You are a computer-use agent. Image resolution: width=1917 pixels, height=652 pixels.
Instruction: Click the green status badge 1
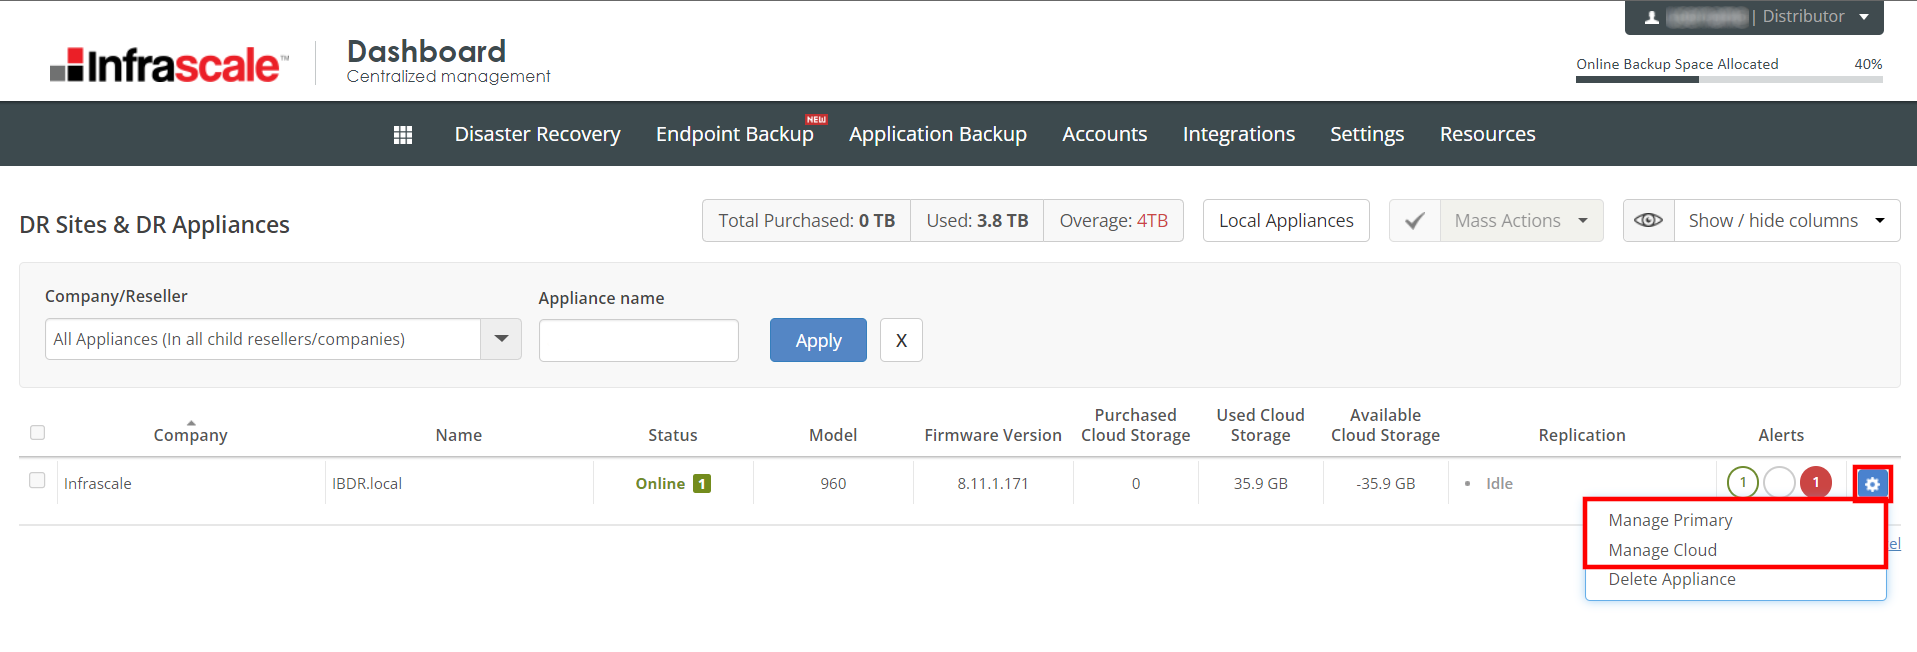coord(702,484)
